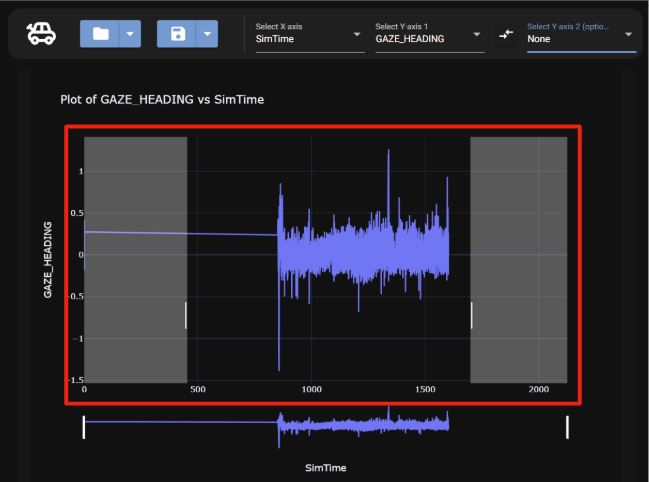Click the left handle of the range slider
The height and width of the screenshot is (482, 649).
coord(84,427)
